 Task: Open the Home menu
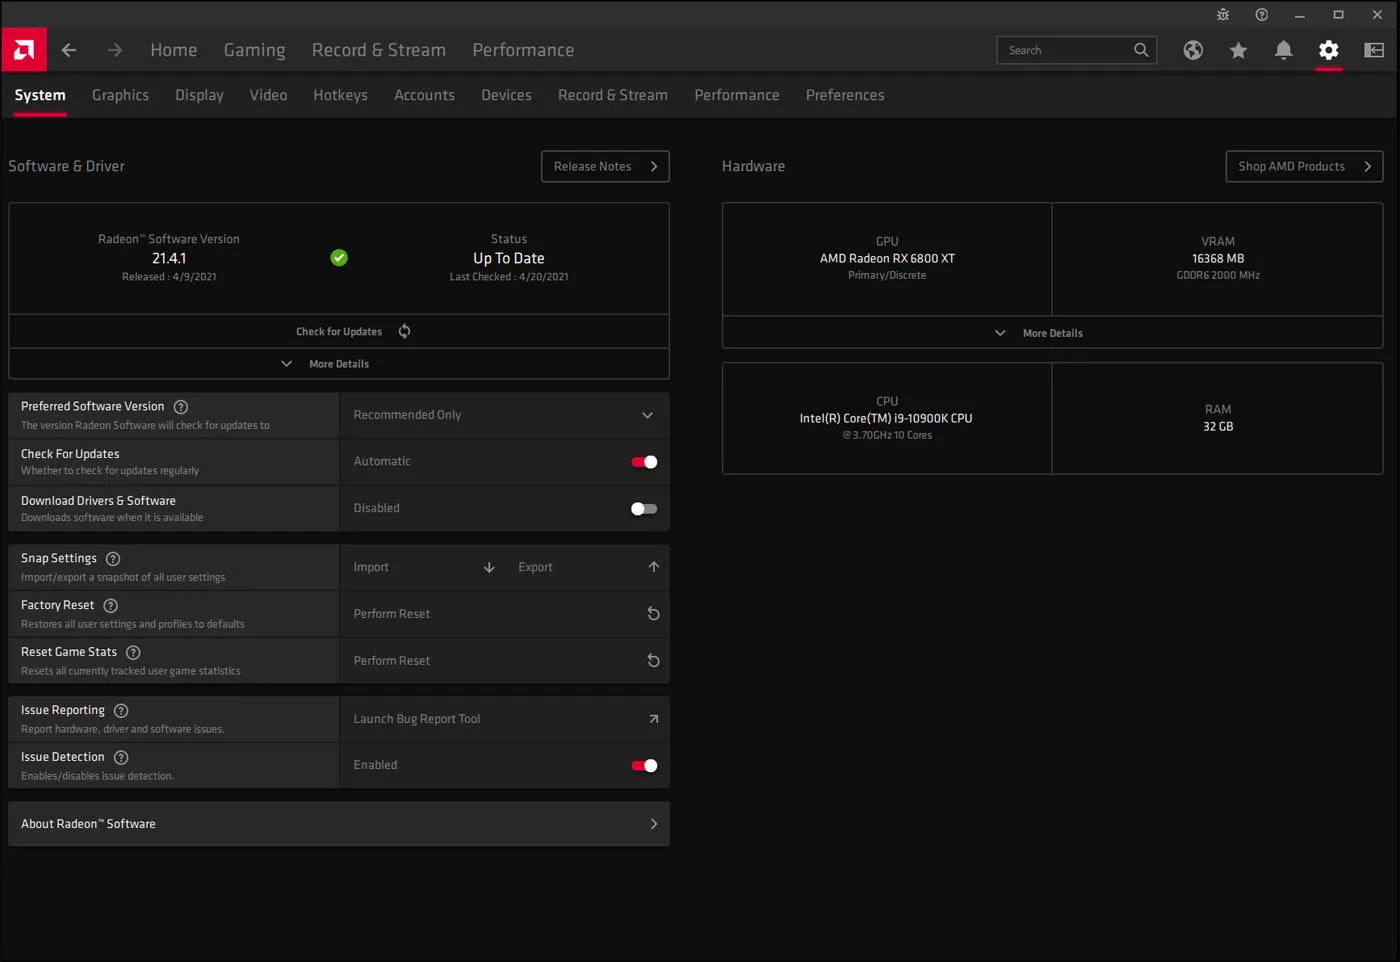[174, 50]
